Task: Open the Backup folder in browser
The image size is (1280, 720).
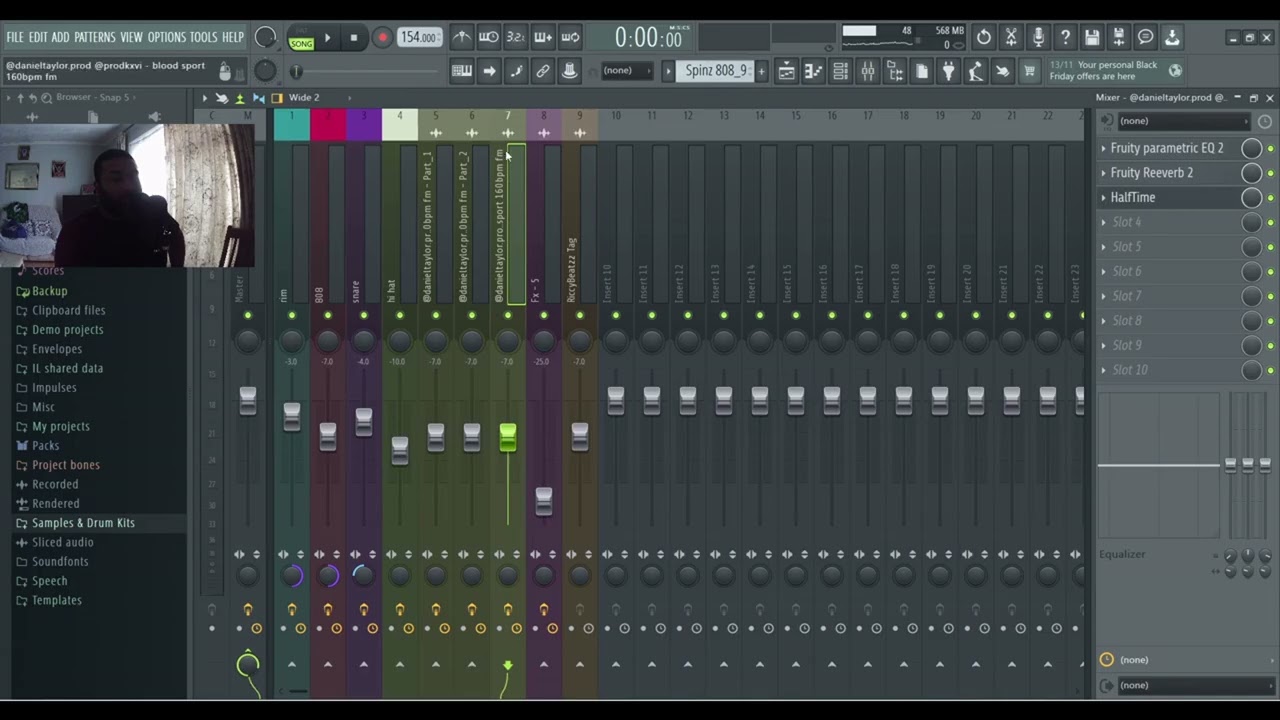Action: (x=49, y=291)
